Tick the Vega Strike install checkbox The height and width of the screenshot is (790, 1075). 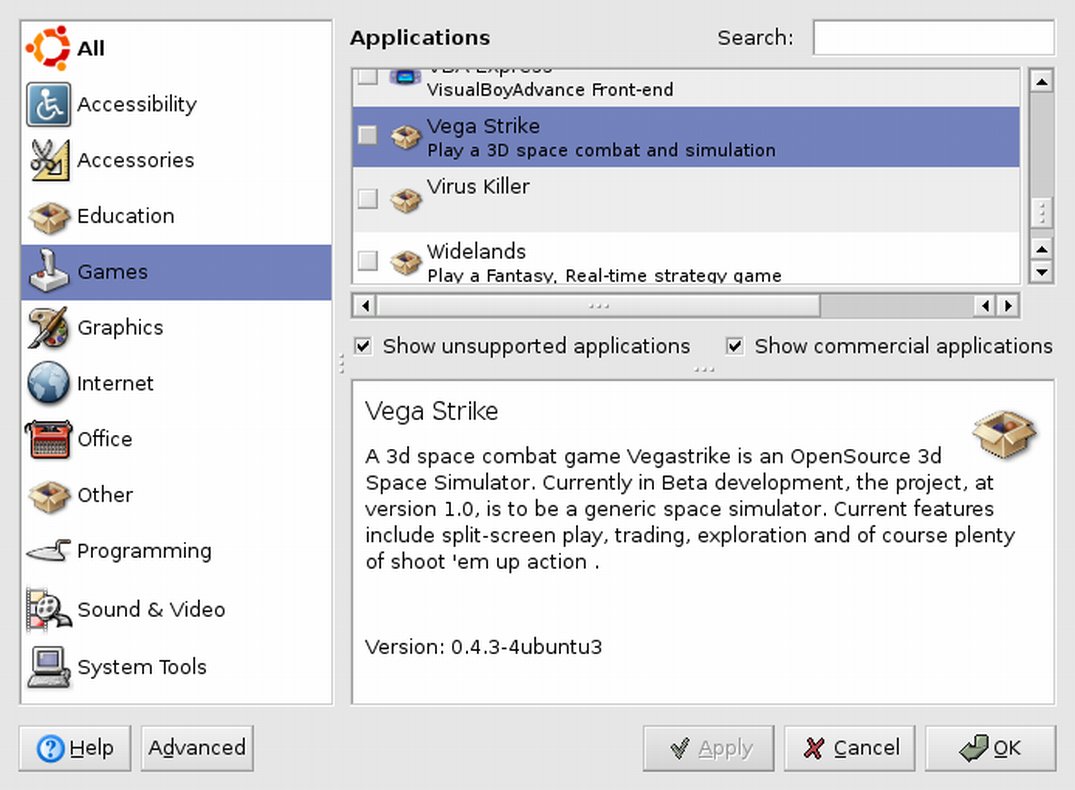click(368, 135)
